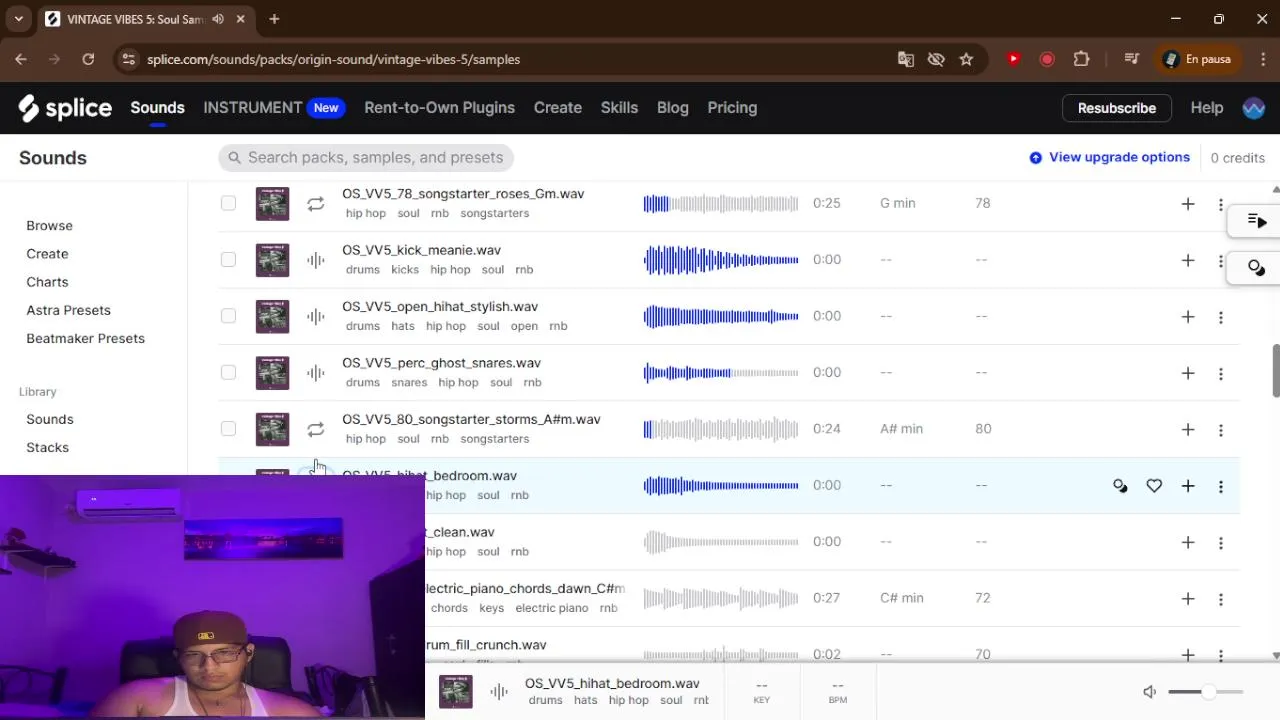Add OS_VV5_kick_meanie.wav with plus icon
Viewport: 1280px width, 720px height.
click(x=1188, y=260)
